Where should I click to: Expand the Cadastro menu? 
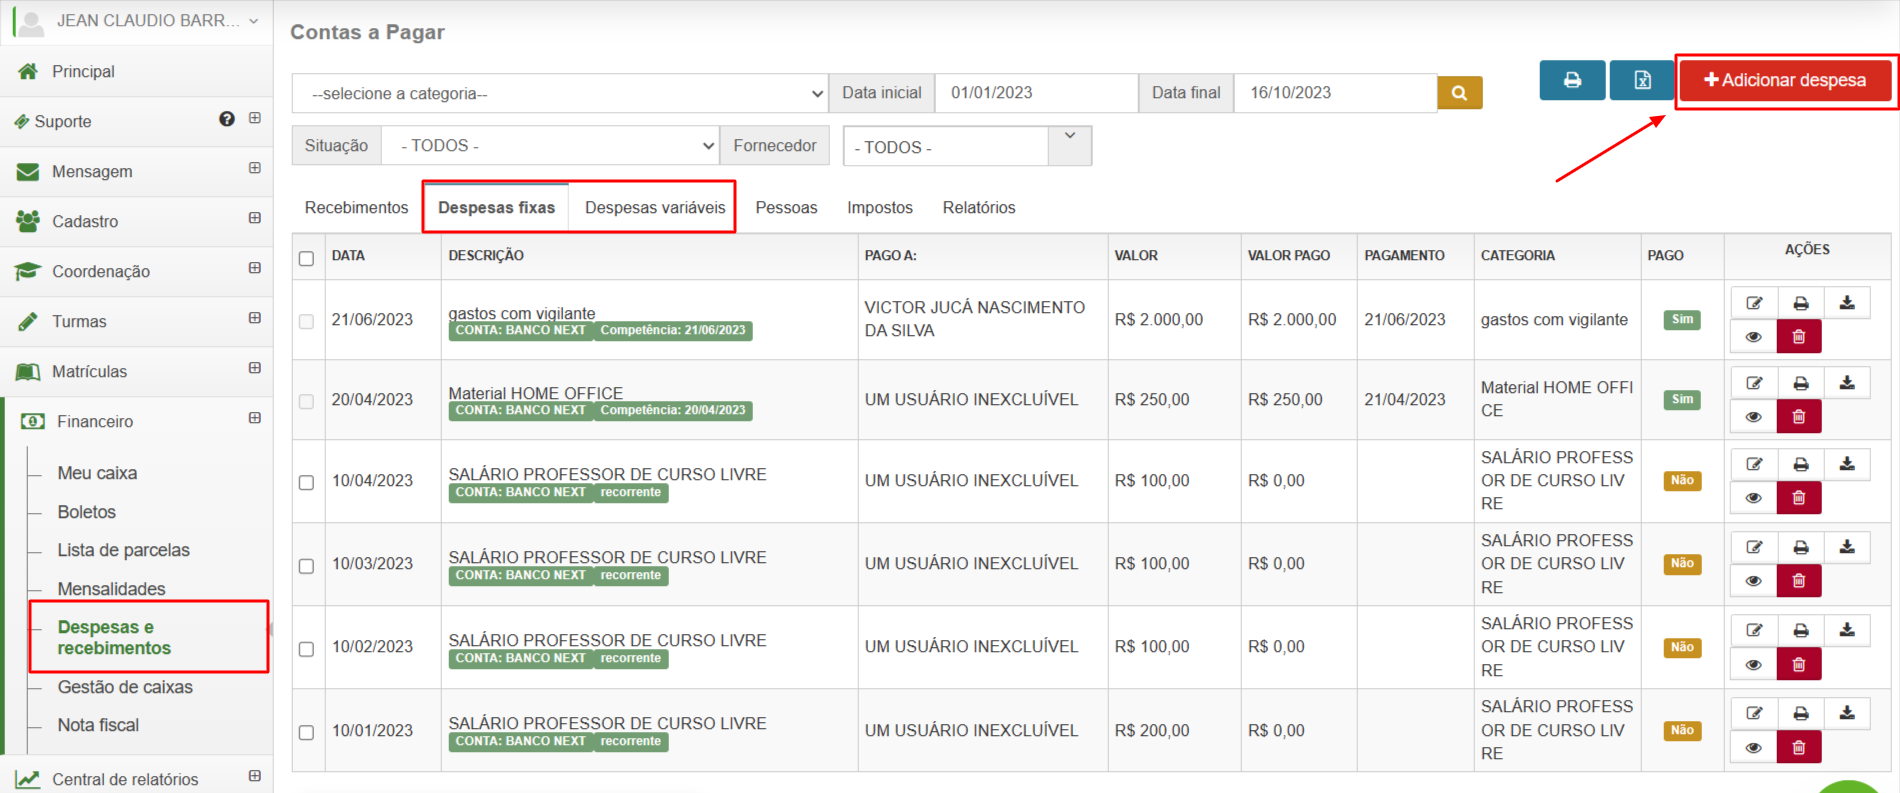pos(255,218)
